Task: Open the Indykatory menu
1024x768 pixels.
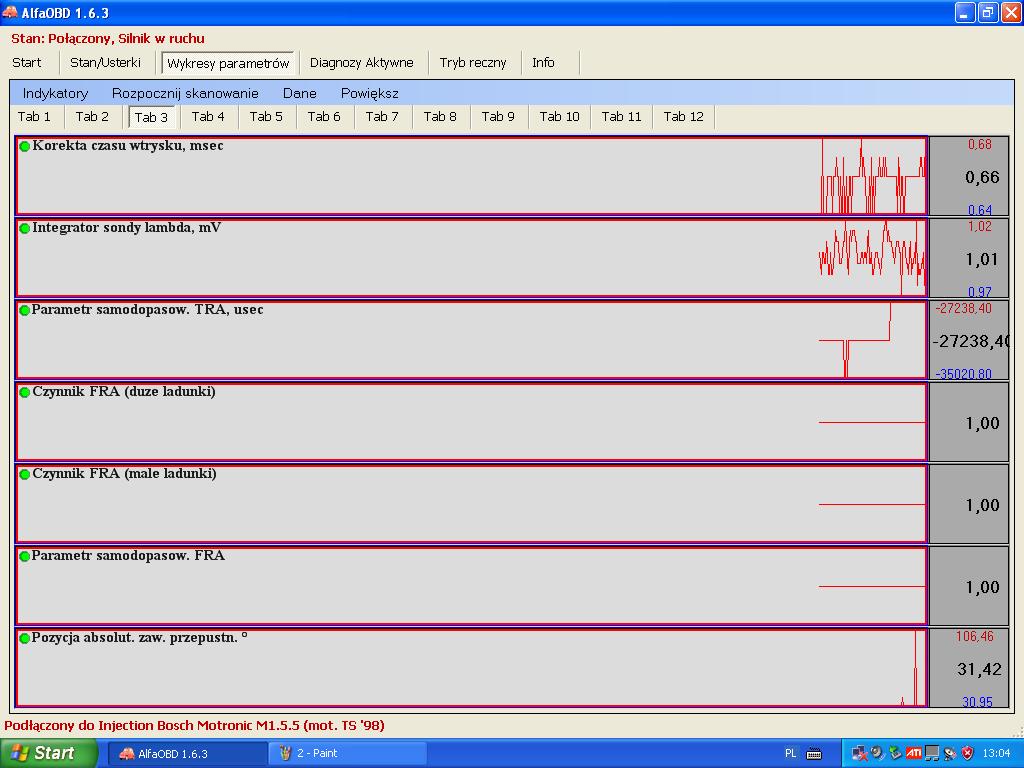Action: coord(55,93)
